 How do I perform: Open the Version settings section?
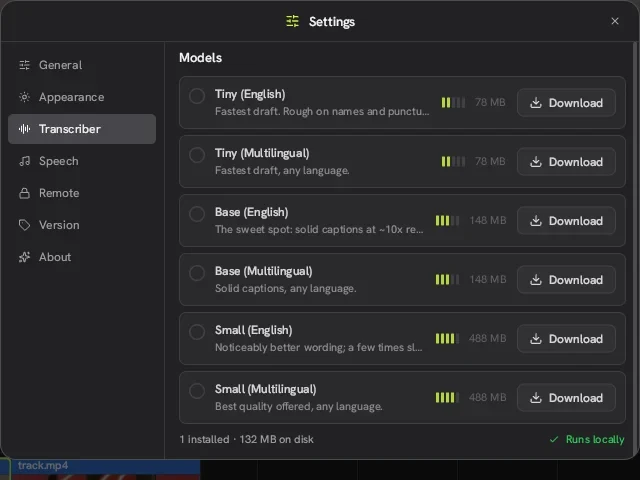(x=82, y=225)
